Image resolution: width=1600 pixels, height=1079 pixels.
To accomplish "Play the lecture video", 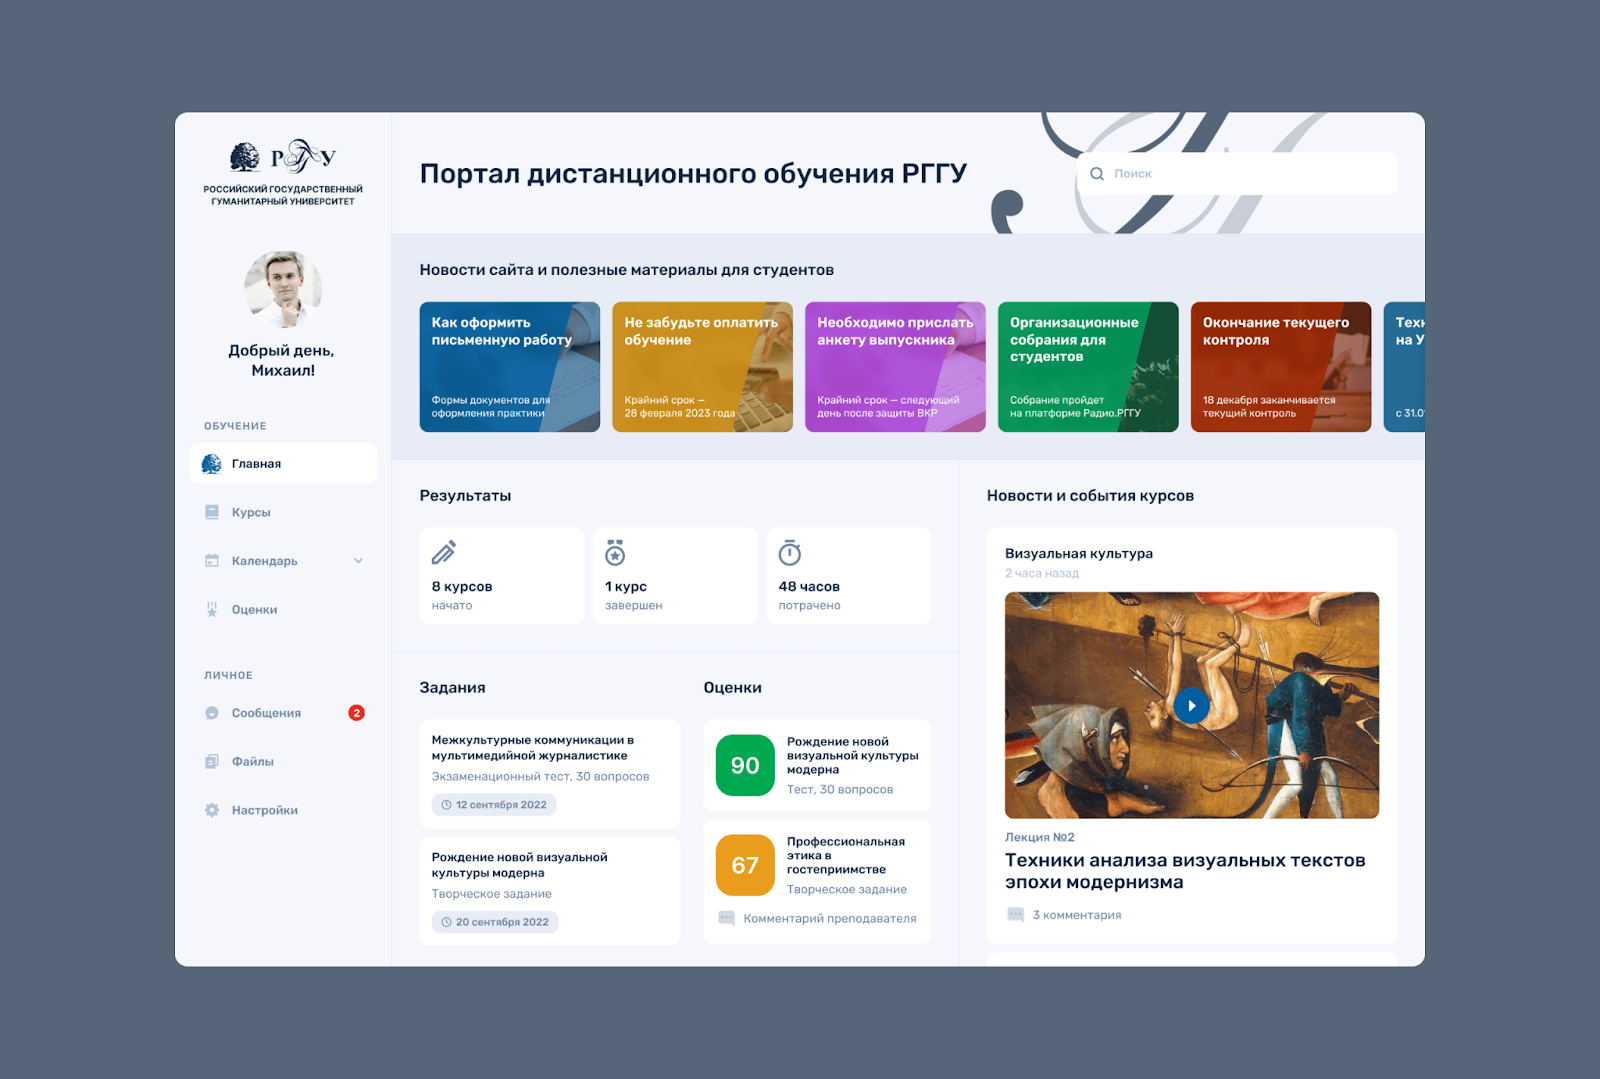I will pos(1191,706).
